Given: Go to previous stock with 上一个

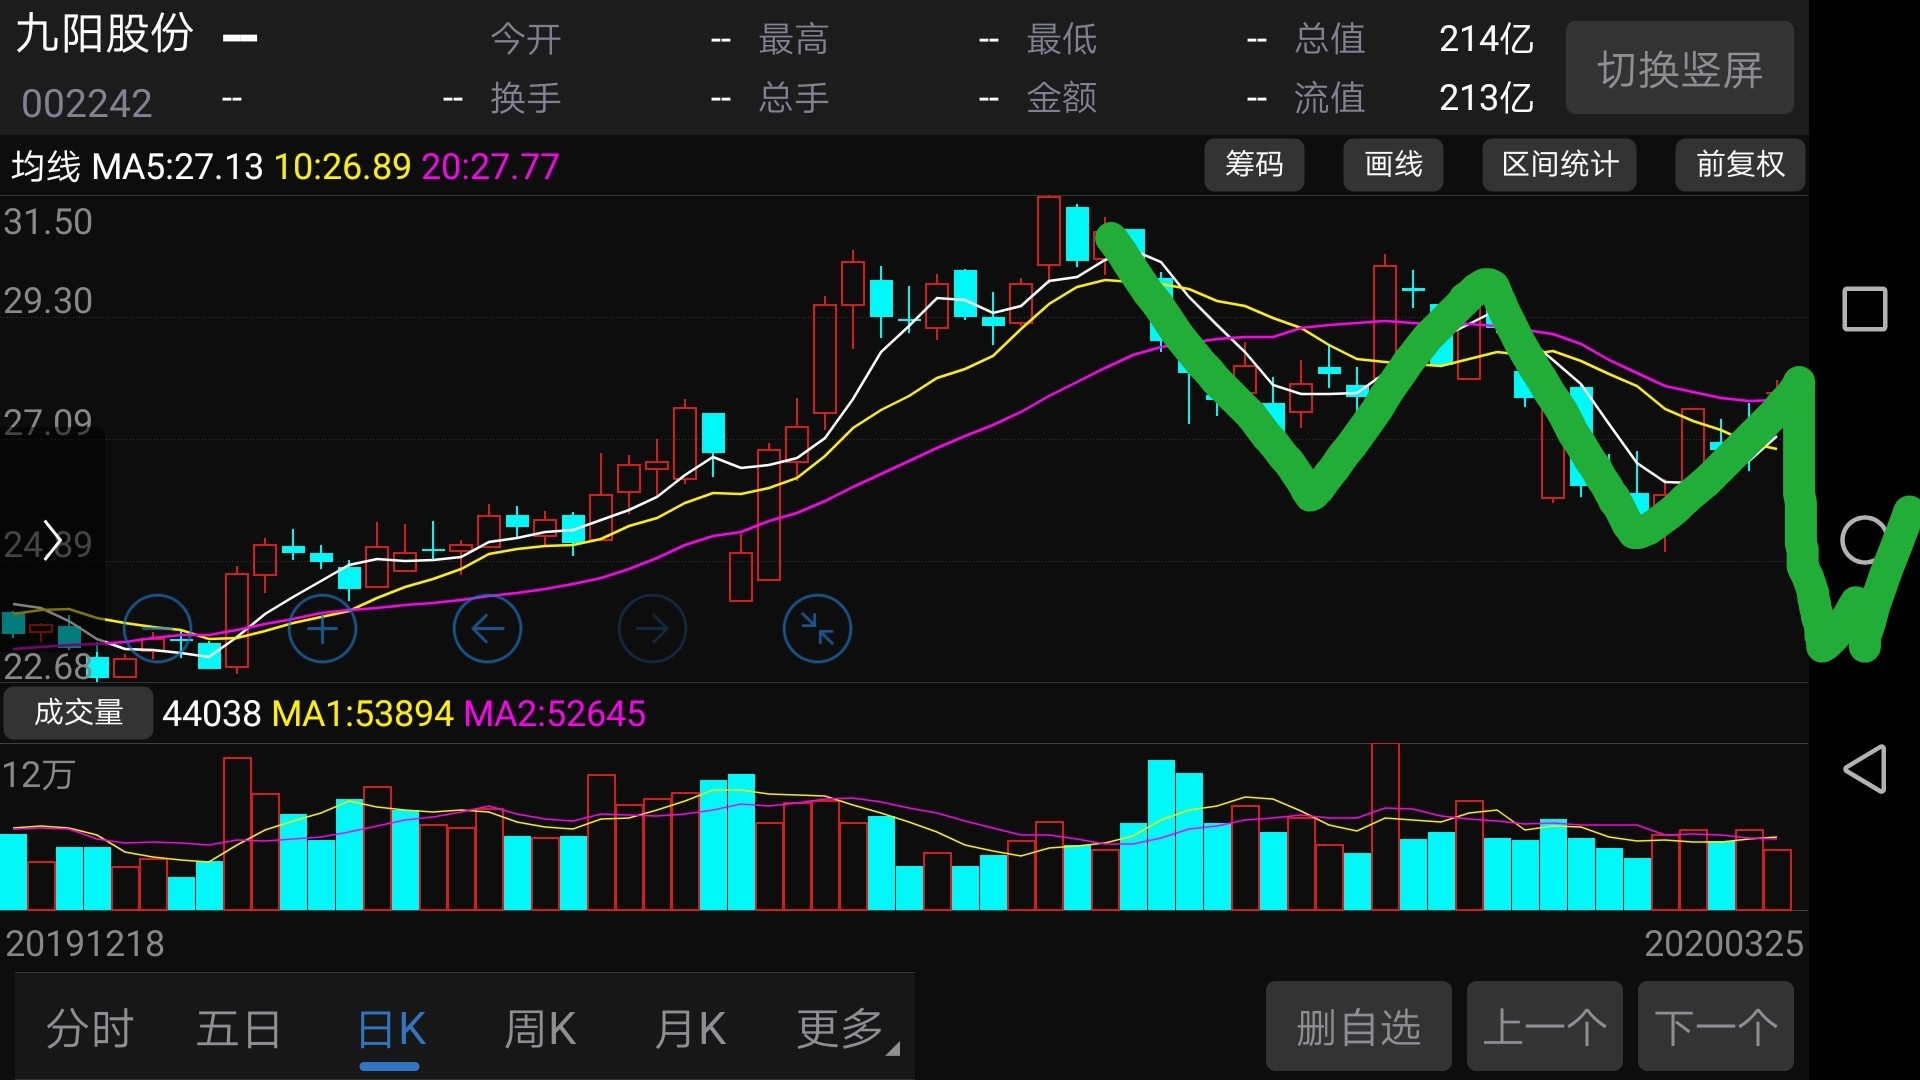Looking at the screenshot, I should pos(1544,1027).
